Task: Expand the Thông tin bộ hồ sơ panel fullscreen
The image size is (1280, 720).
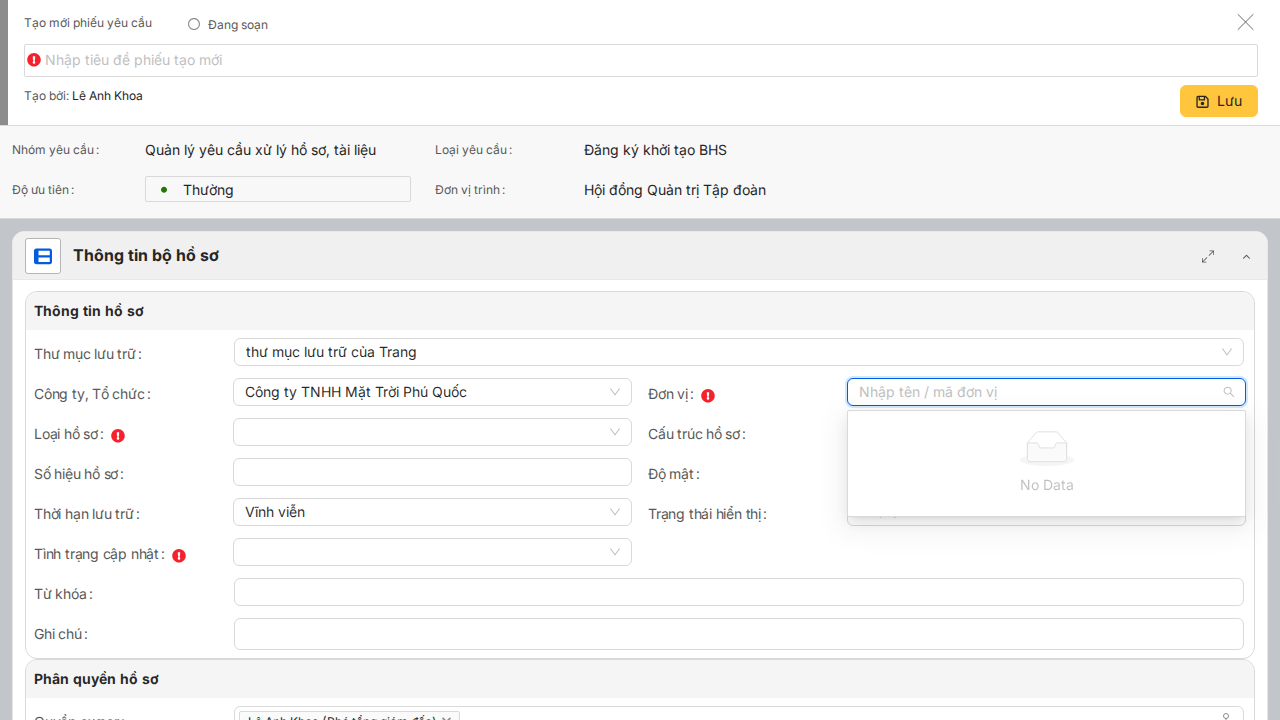Action: coord(1208,257)
